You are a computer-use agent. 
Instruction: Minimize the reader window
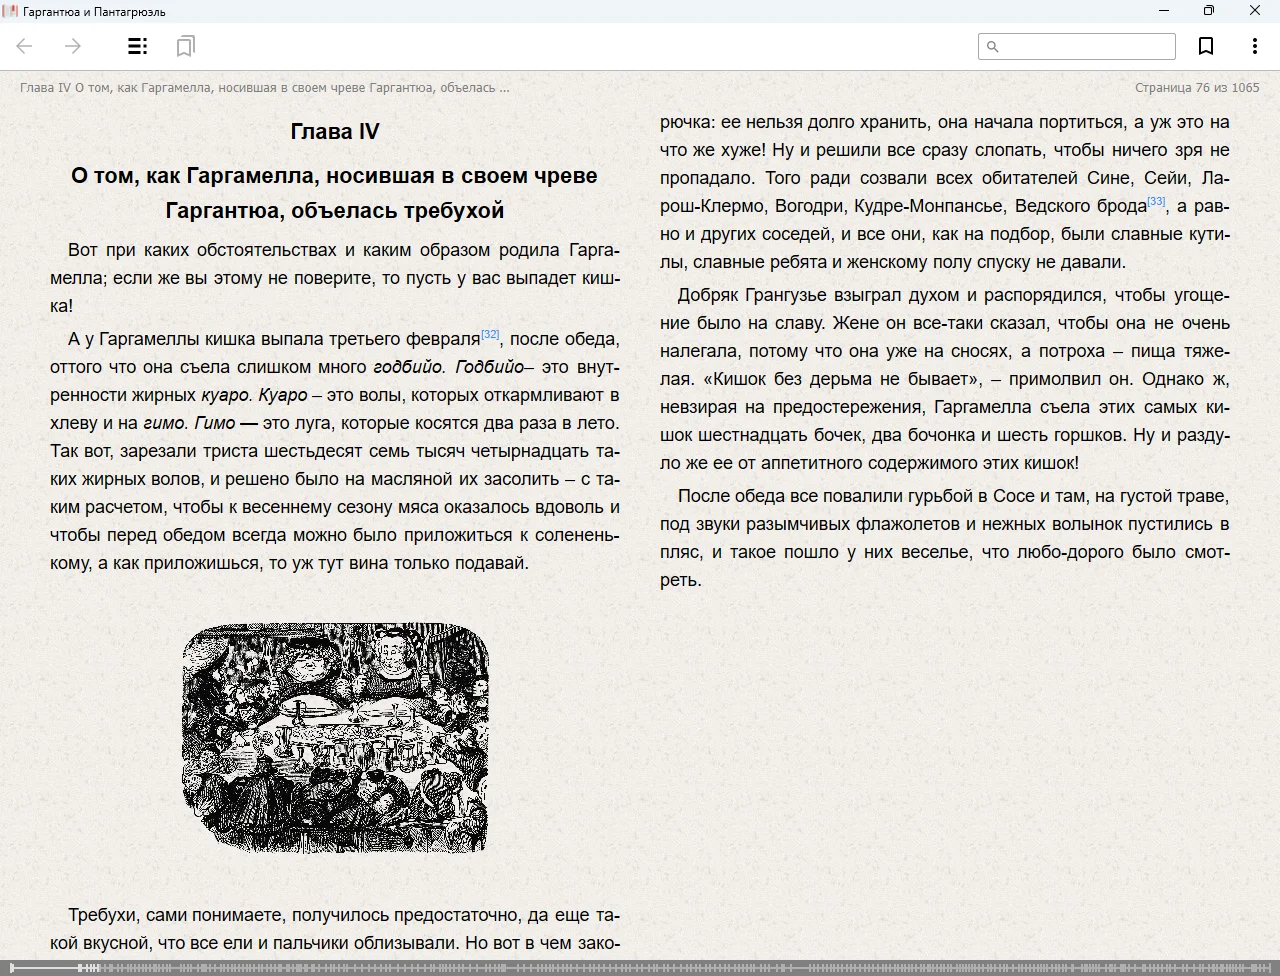[1164, 11]
